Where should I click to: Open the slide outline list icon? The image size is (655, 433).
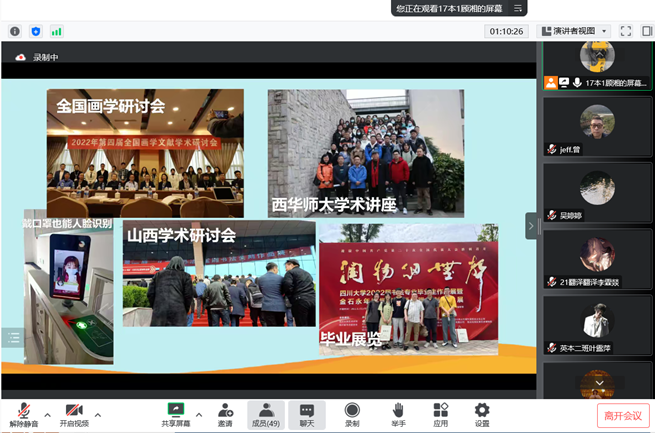pyautogui.click(x=13, y=338)
